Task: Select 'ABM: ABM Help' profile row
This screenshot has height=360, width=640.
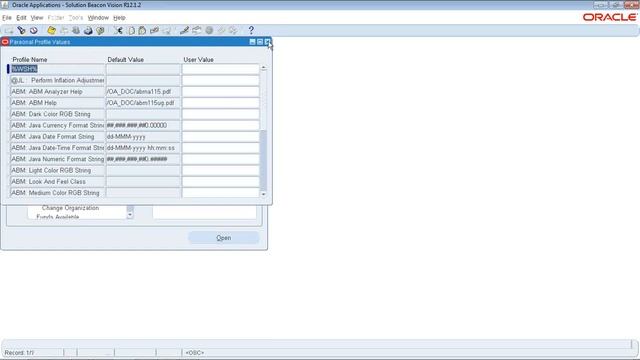Action: point(57,103)
